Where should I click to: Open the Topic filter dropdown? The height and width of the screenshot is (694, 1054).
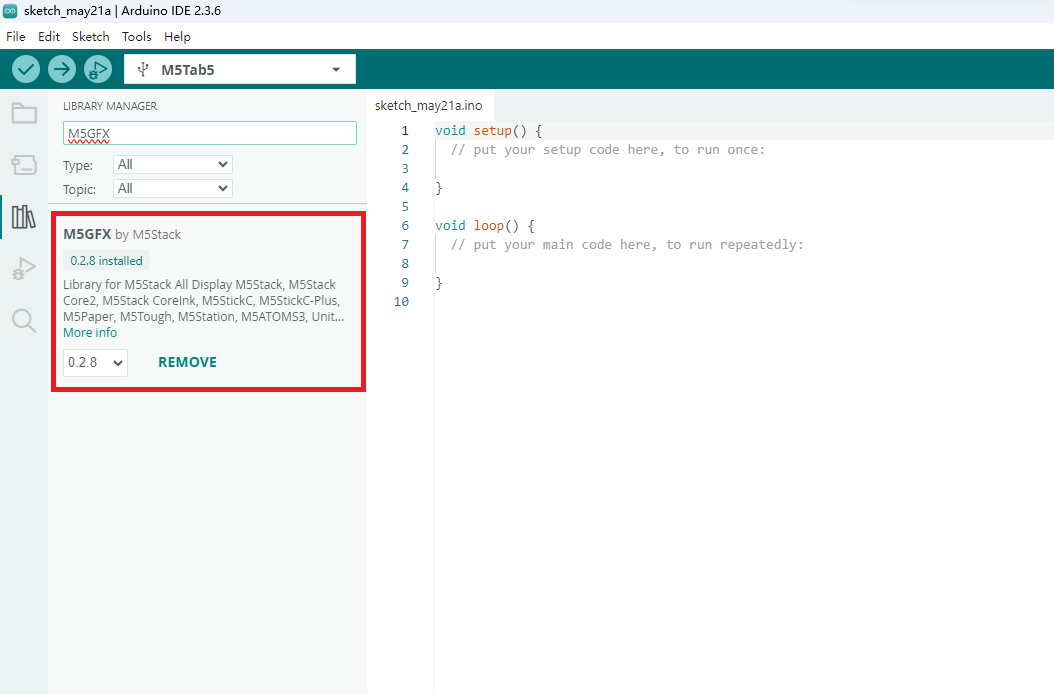173,189
